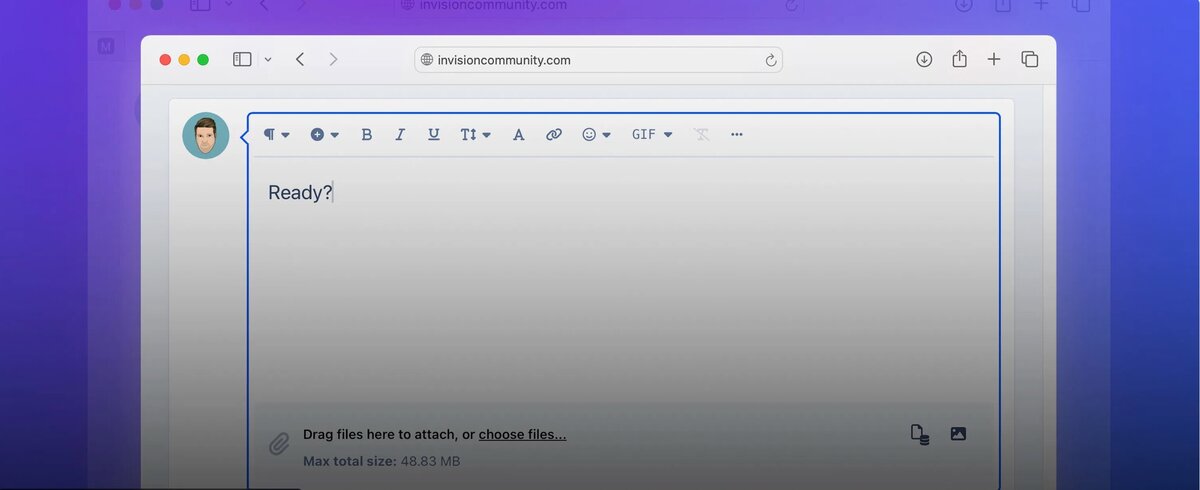Image resolution: width=1200 pixels, height=490 pixels.
Task: Expand the font size dropdown
Action: pos(475,134)
